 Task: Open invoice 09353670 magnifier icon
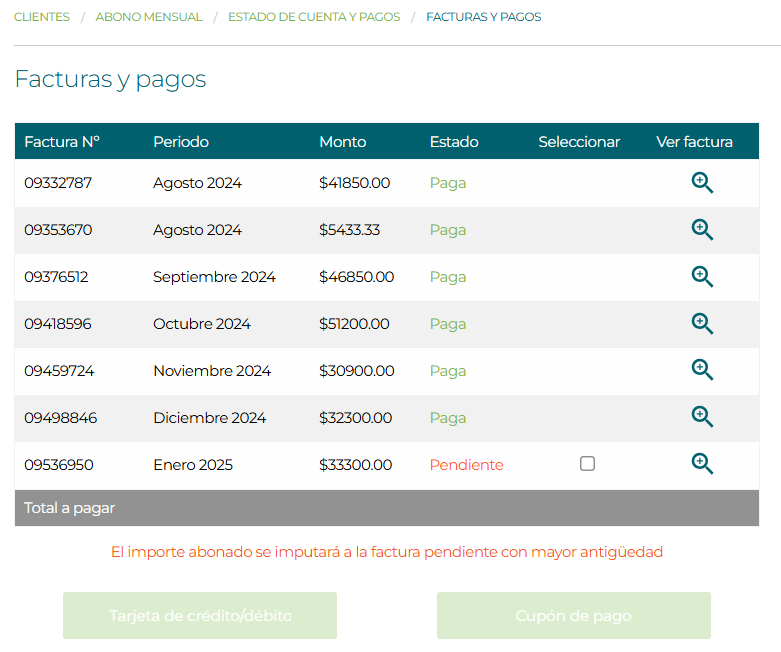pos(702,230)
